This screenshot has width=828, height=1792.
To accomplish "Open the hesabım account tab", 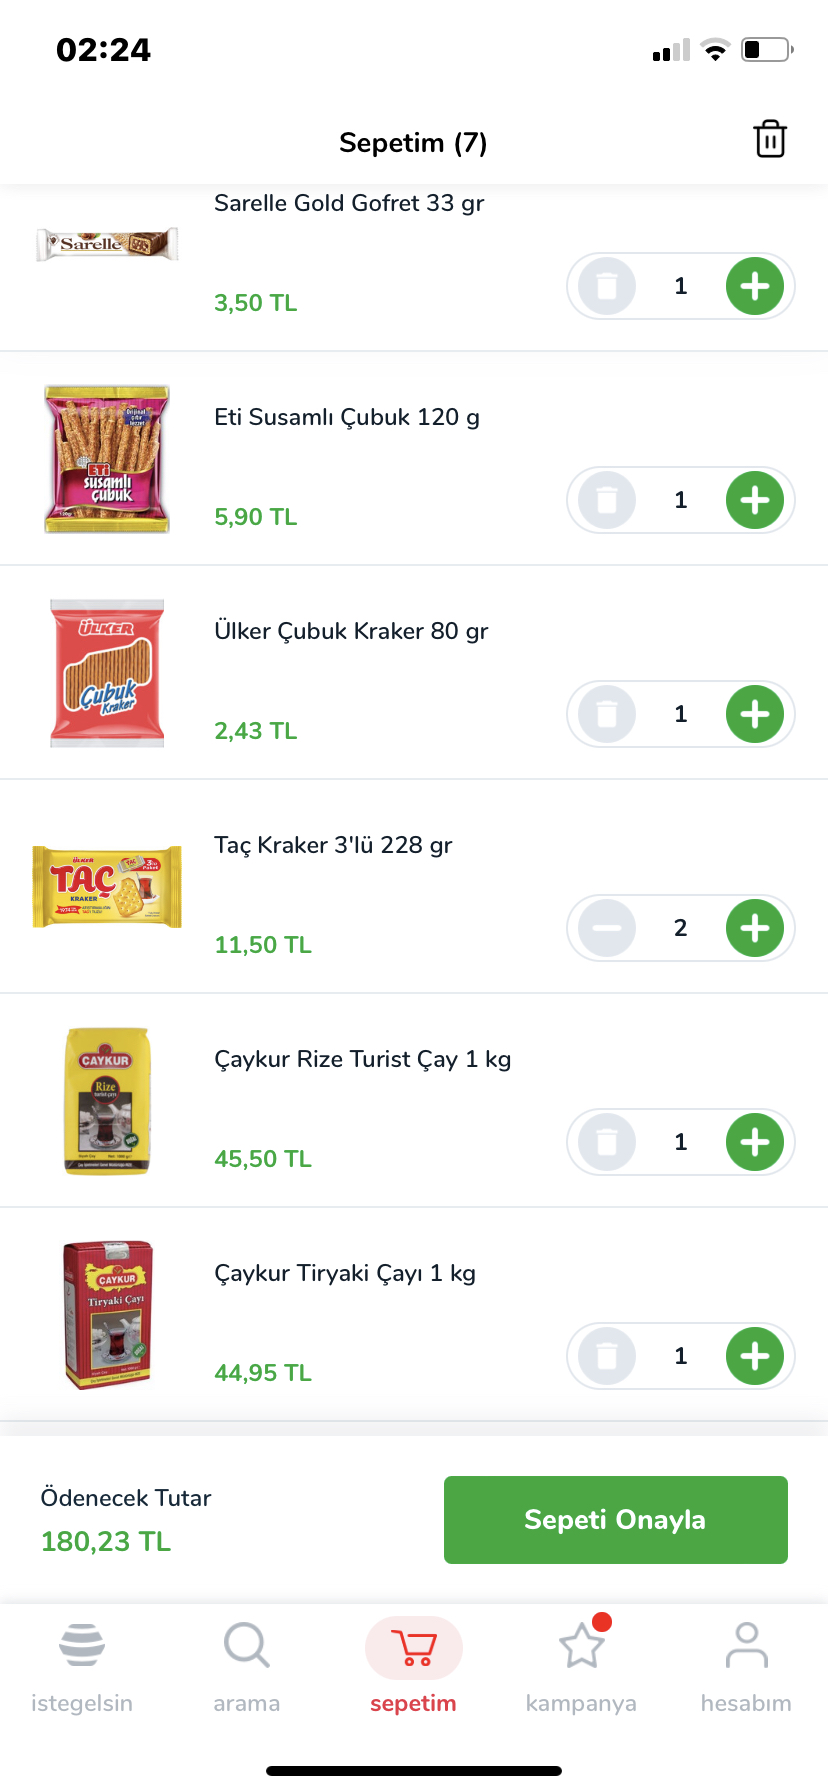I will 746,1666.
